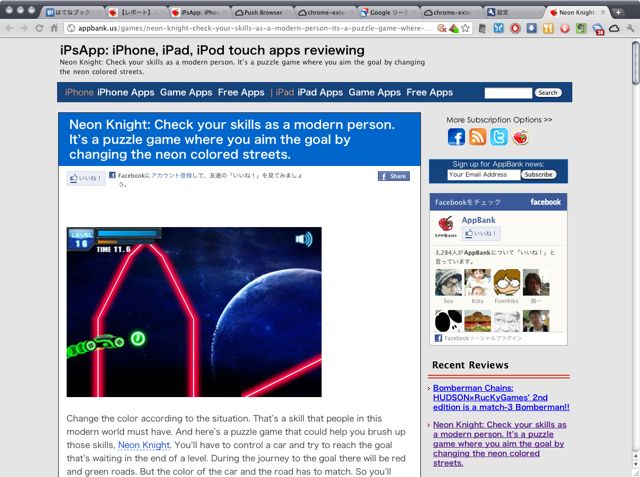Viewport: 640px width, 477px height.
Task: Click the Facebookにアカウント登録 link
Action: (x=169, y=175)
